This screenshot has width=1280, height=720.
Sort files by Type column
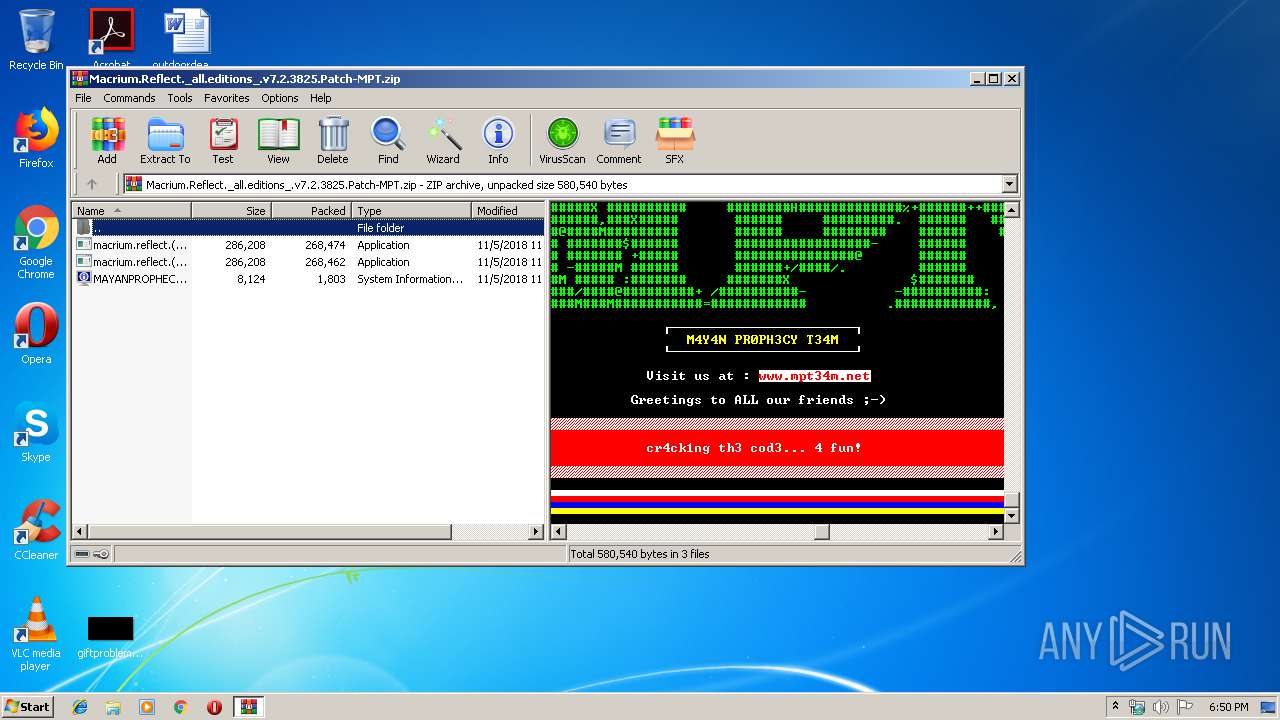(x=411, y=210)
